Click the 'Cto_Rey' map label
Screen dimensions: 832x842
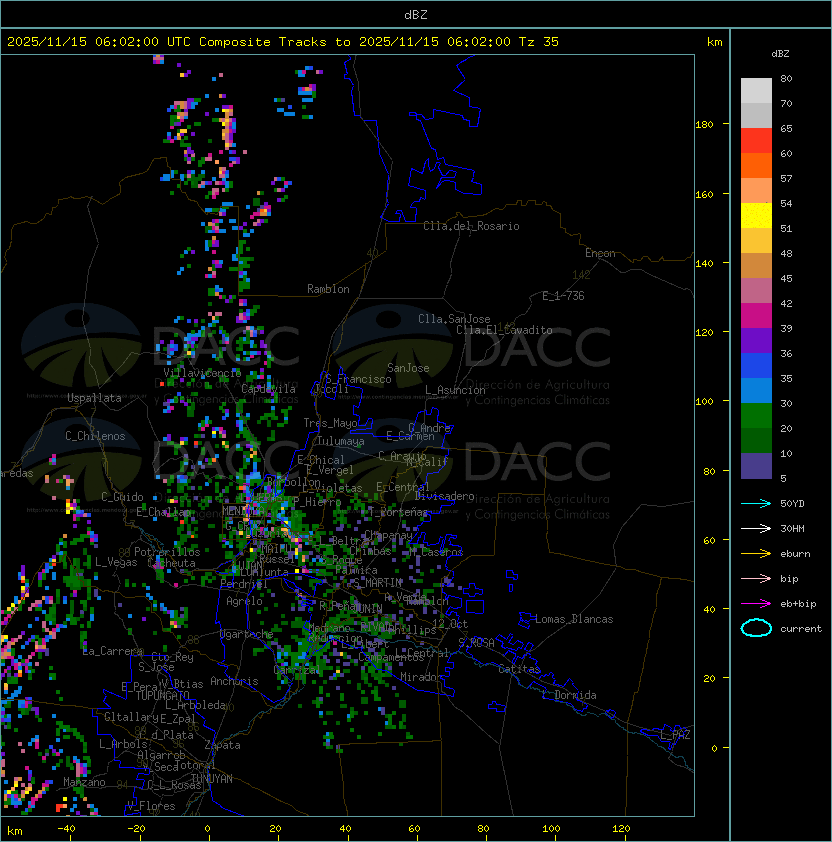(172, 657)
